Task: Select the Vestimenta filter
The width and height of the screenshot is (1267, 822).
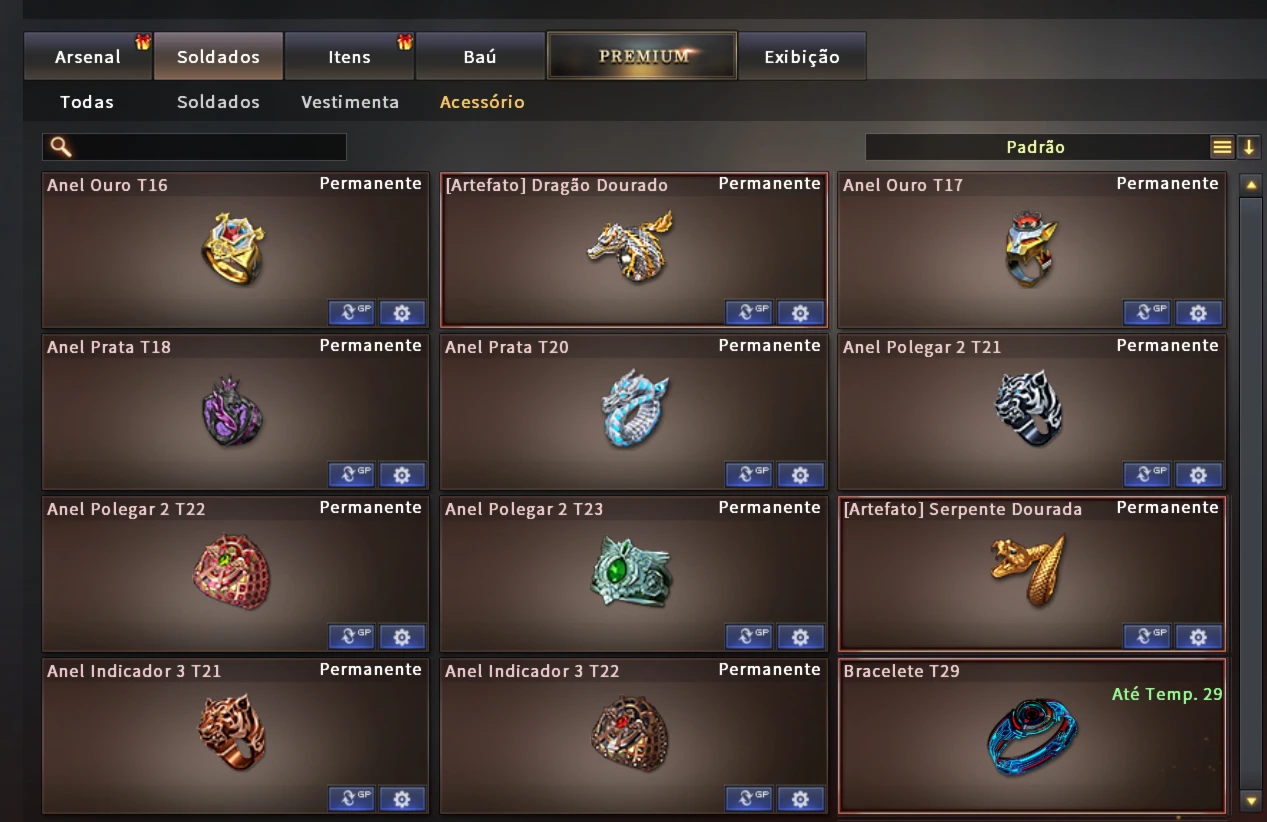Action: 350,102
